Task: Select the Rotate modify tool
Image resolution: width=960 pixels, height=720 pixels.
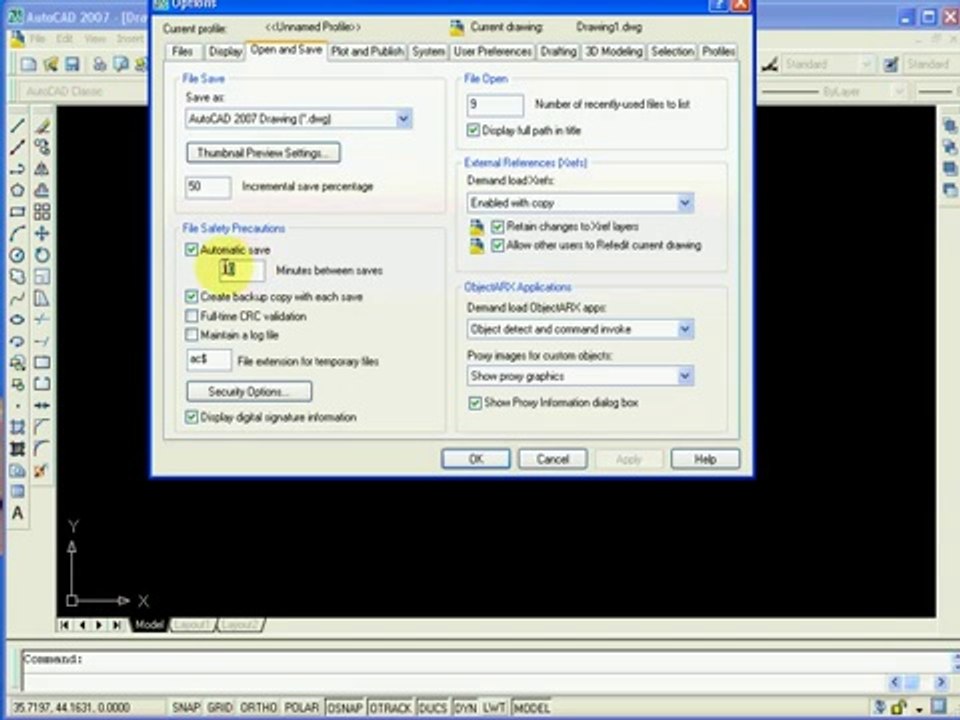Action: [x=42, y=255]
